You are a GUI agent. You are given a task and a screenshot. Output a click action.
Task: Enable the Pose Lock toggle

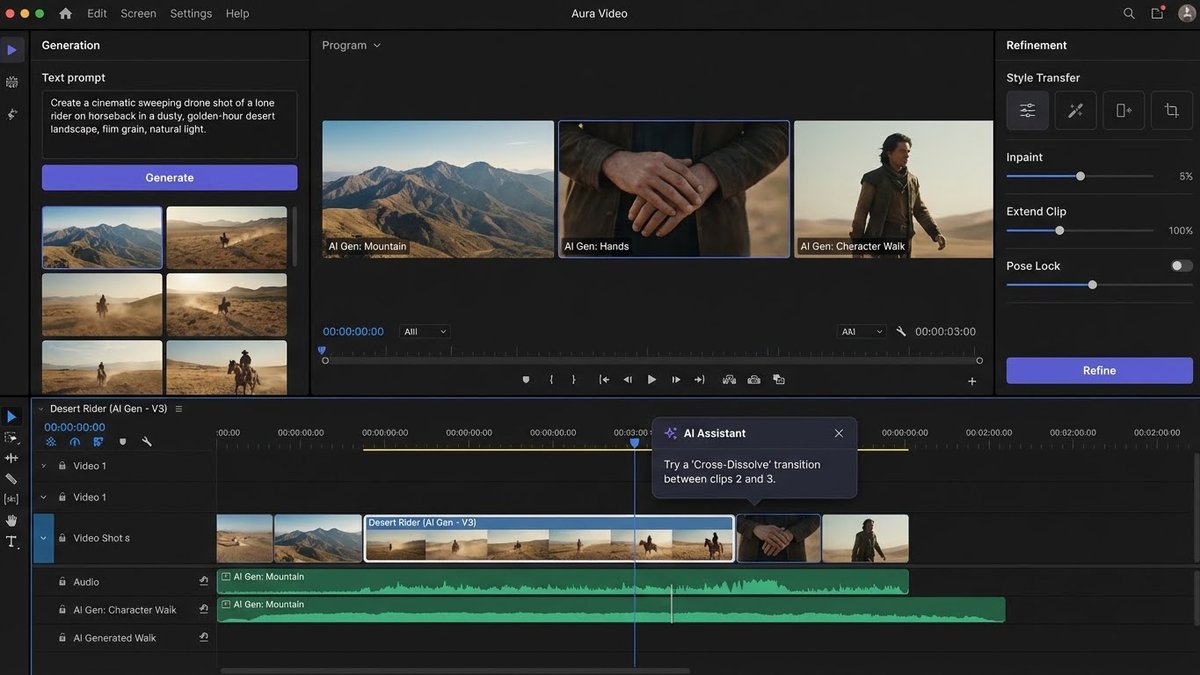pos(1181,266)
